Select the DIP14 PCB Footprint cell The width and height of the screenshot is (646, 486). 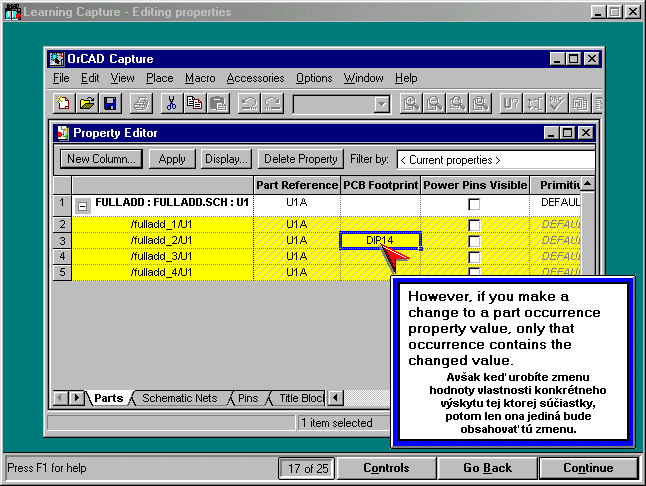(380, 240)
